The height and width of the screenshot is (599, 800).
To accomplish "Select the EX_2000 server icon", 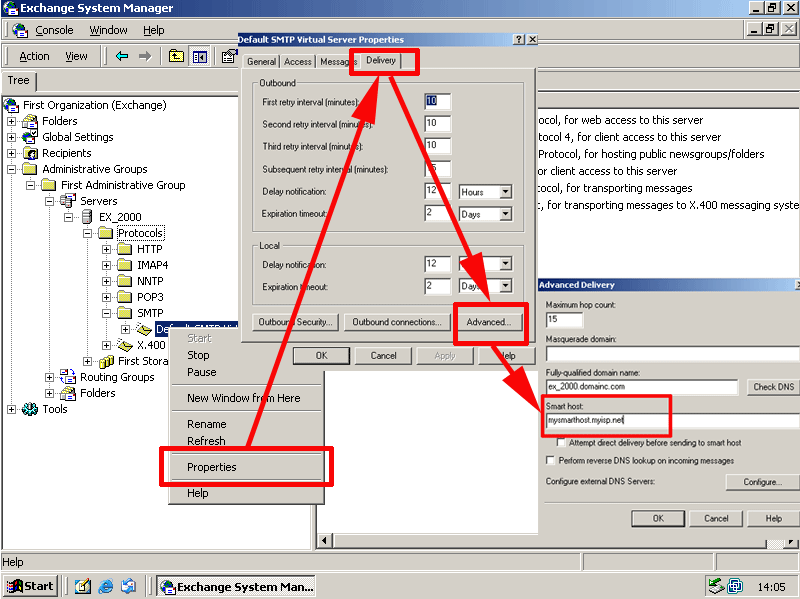I will click(x=87, y=217).
